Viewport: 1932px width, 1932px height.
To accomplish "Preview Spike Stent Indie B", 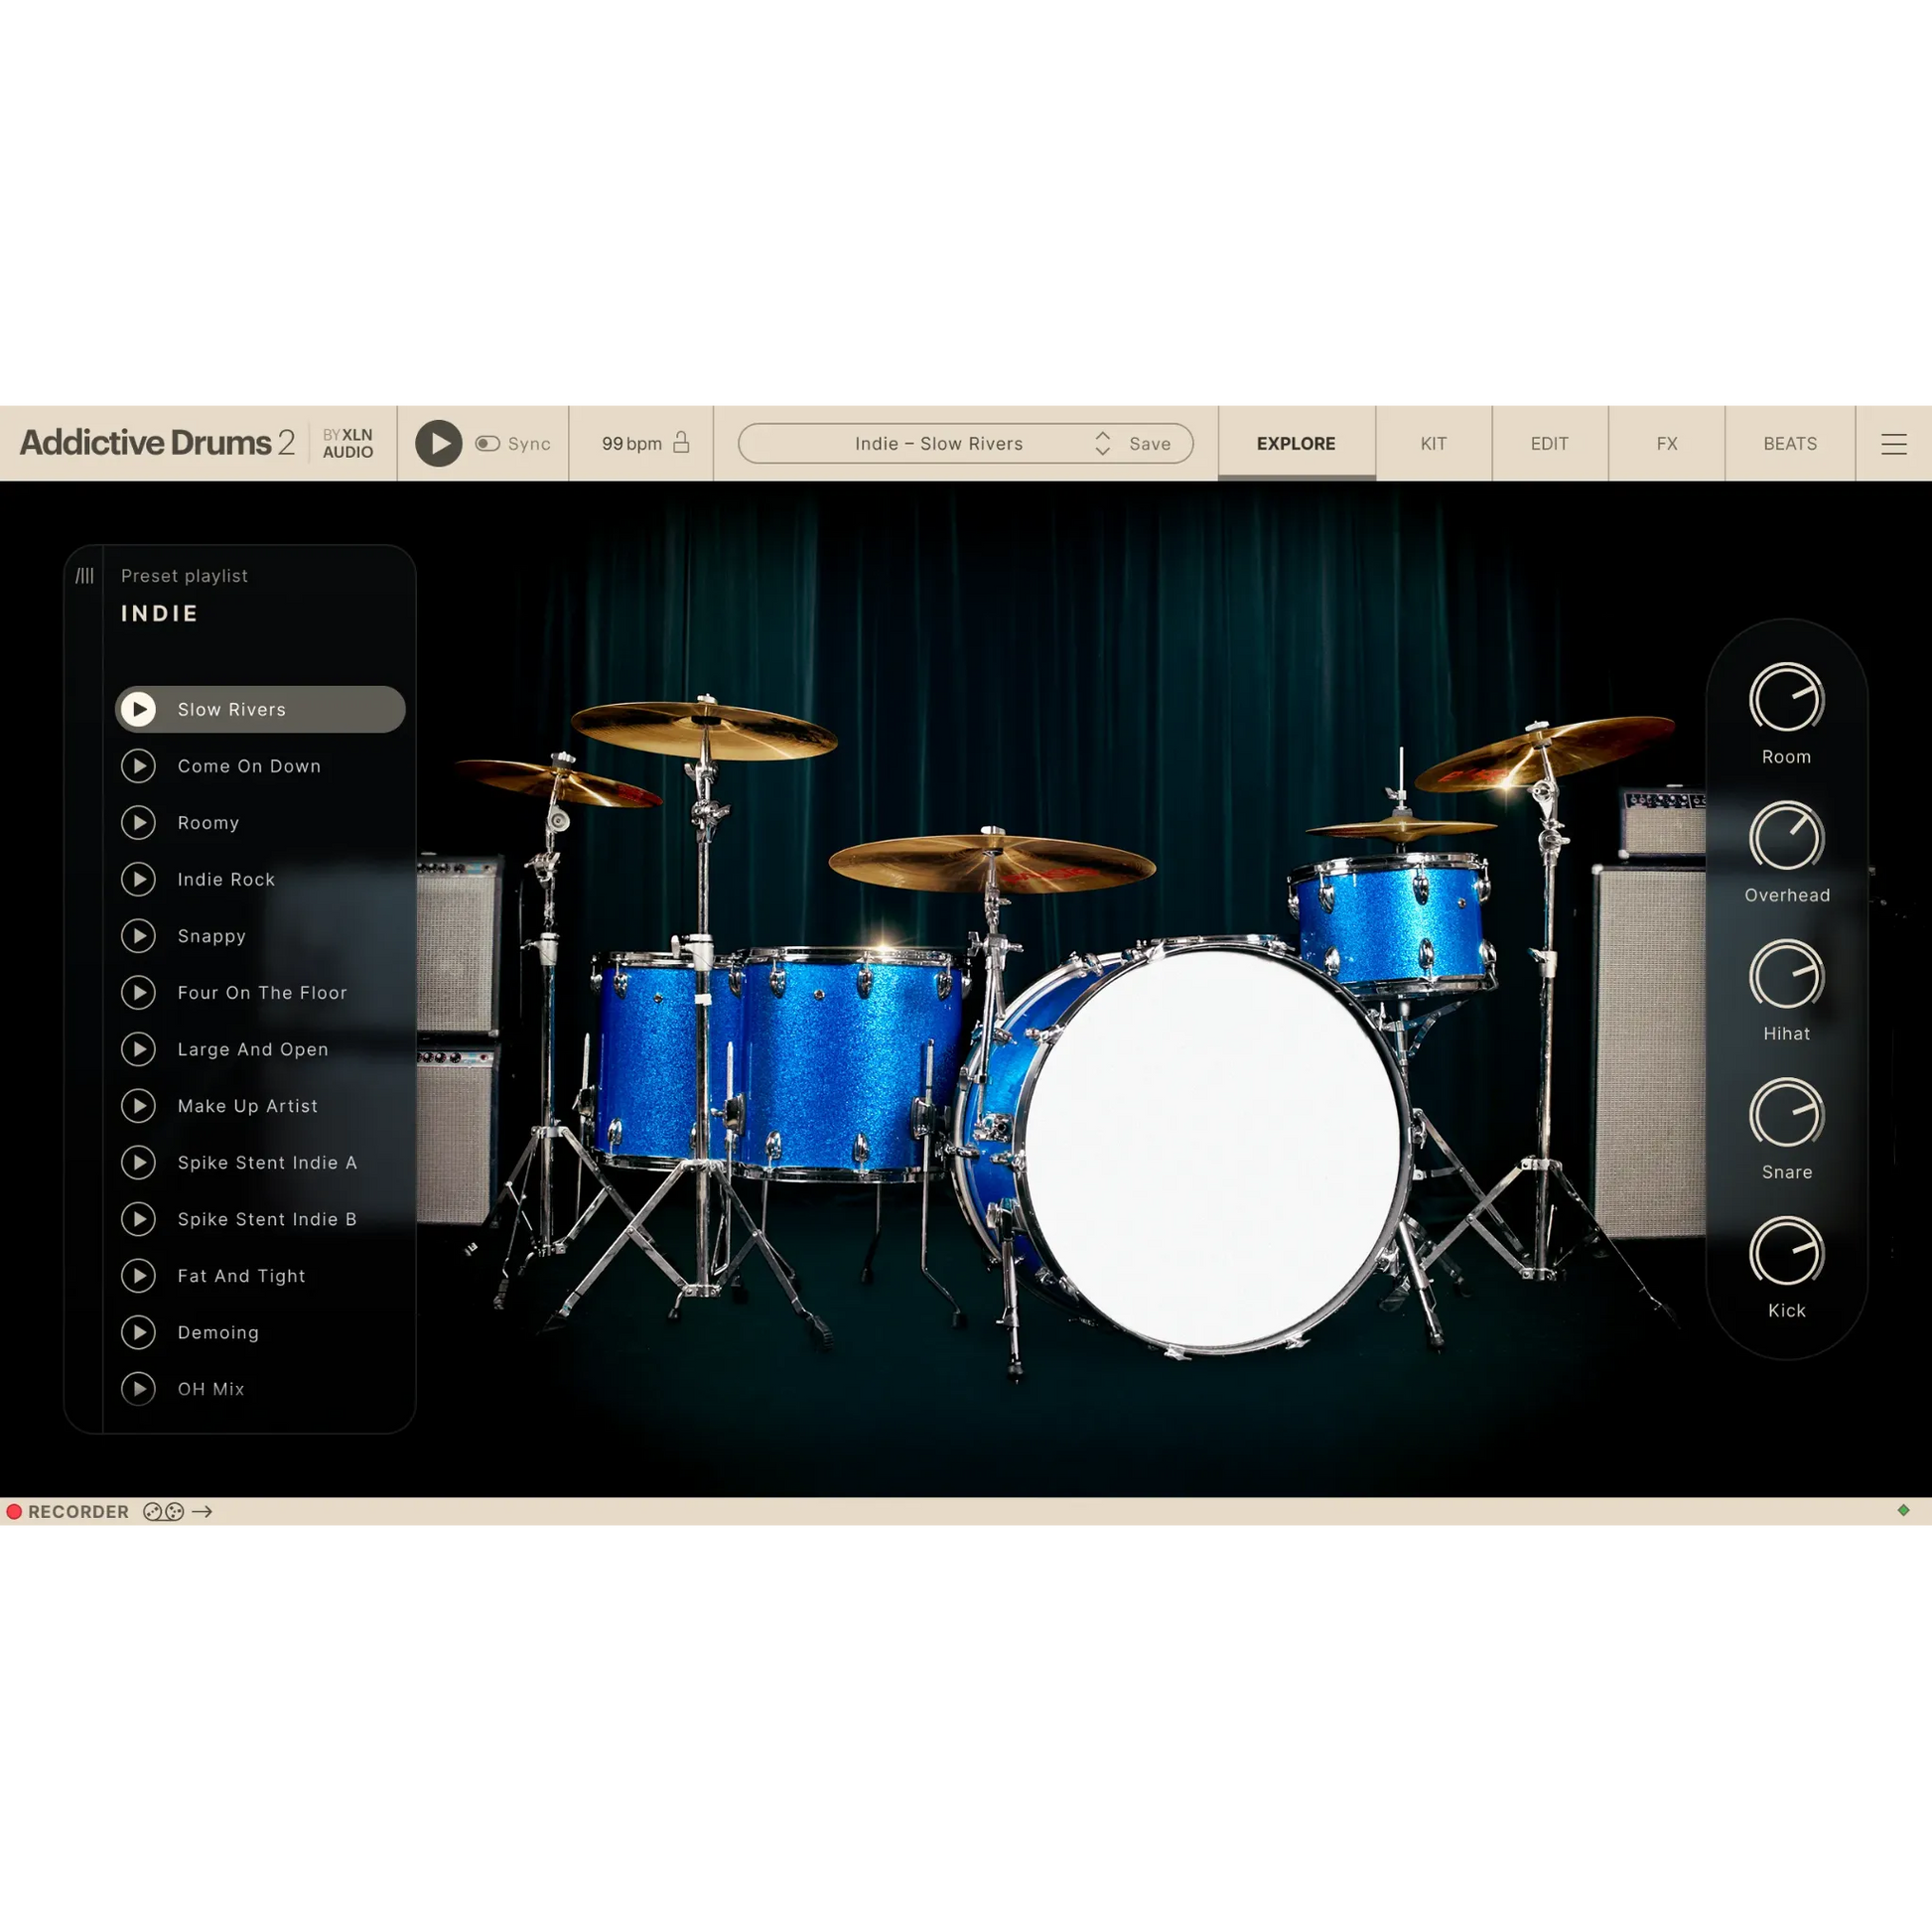I will (139, 1219).
